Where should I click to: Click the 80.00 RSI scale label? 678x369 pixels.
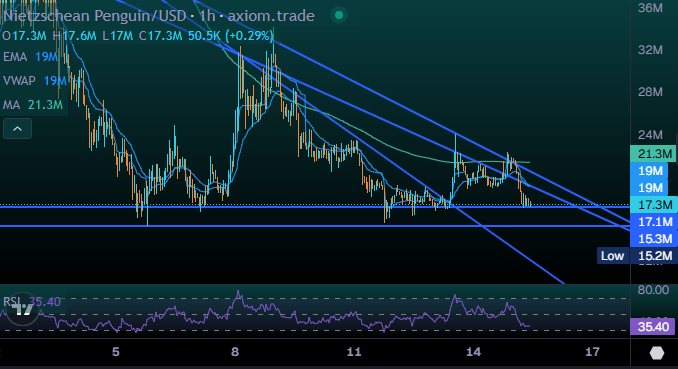[x=653, y=289]
